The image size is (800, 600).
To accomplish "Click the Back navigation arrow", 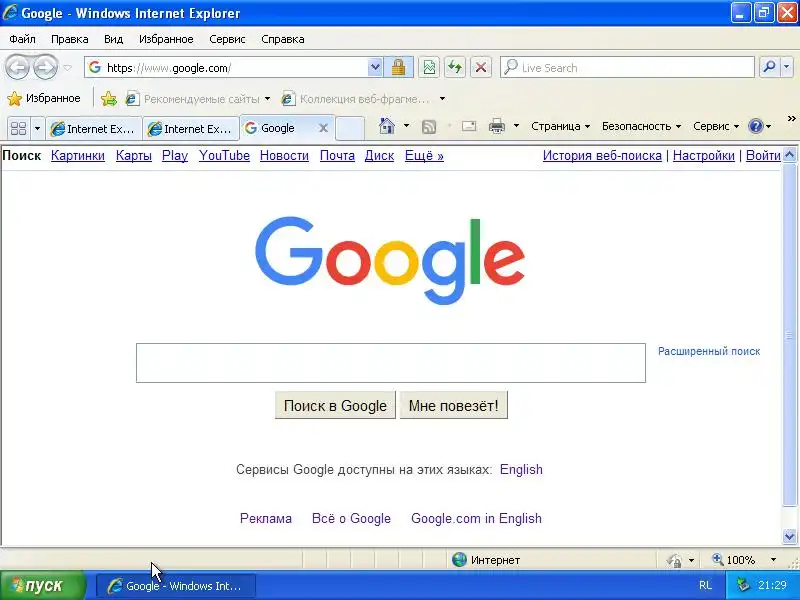I will (17, 67).
